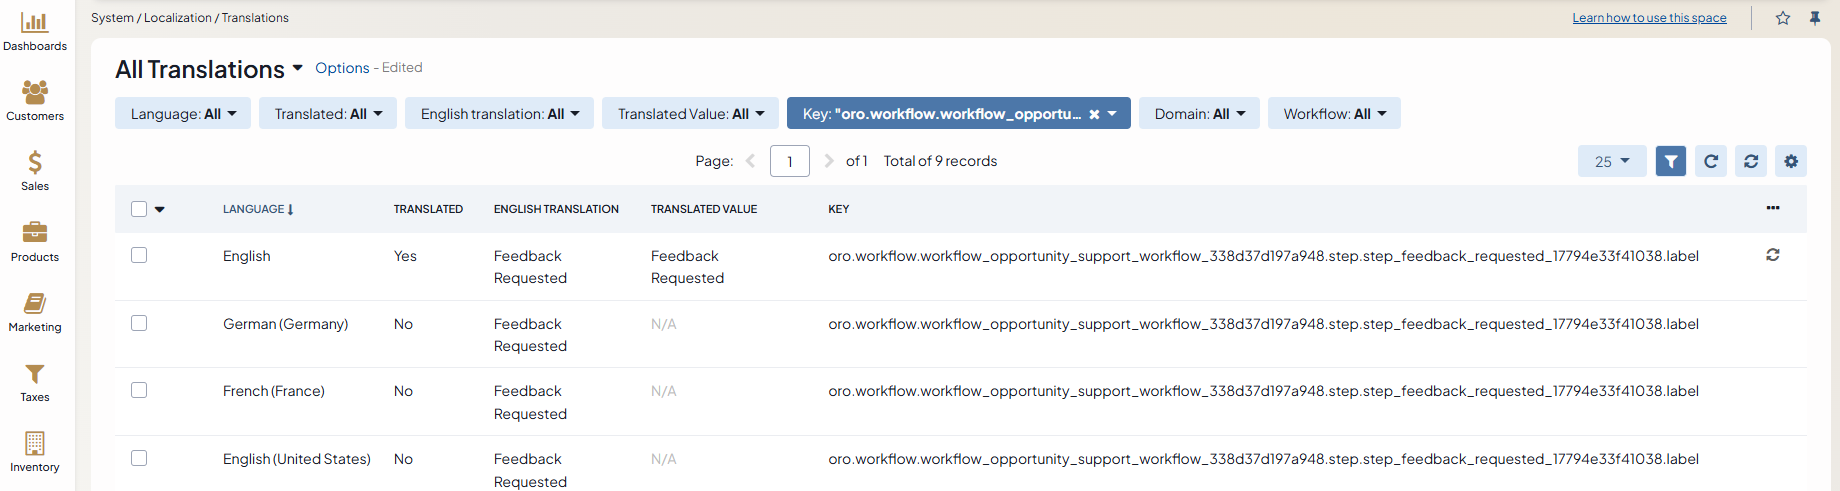Expand the All Translations view dropdown
Image resolution: width=1840 pixels, height=491 pixels.
297,69
